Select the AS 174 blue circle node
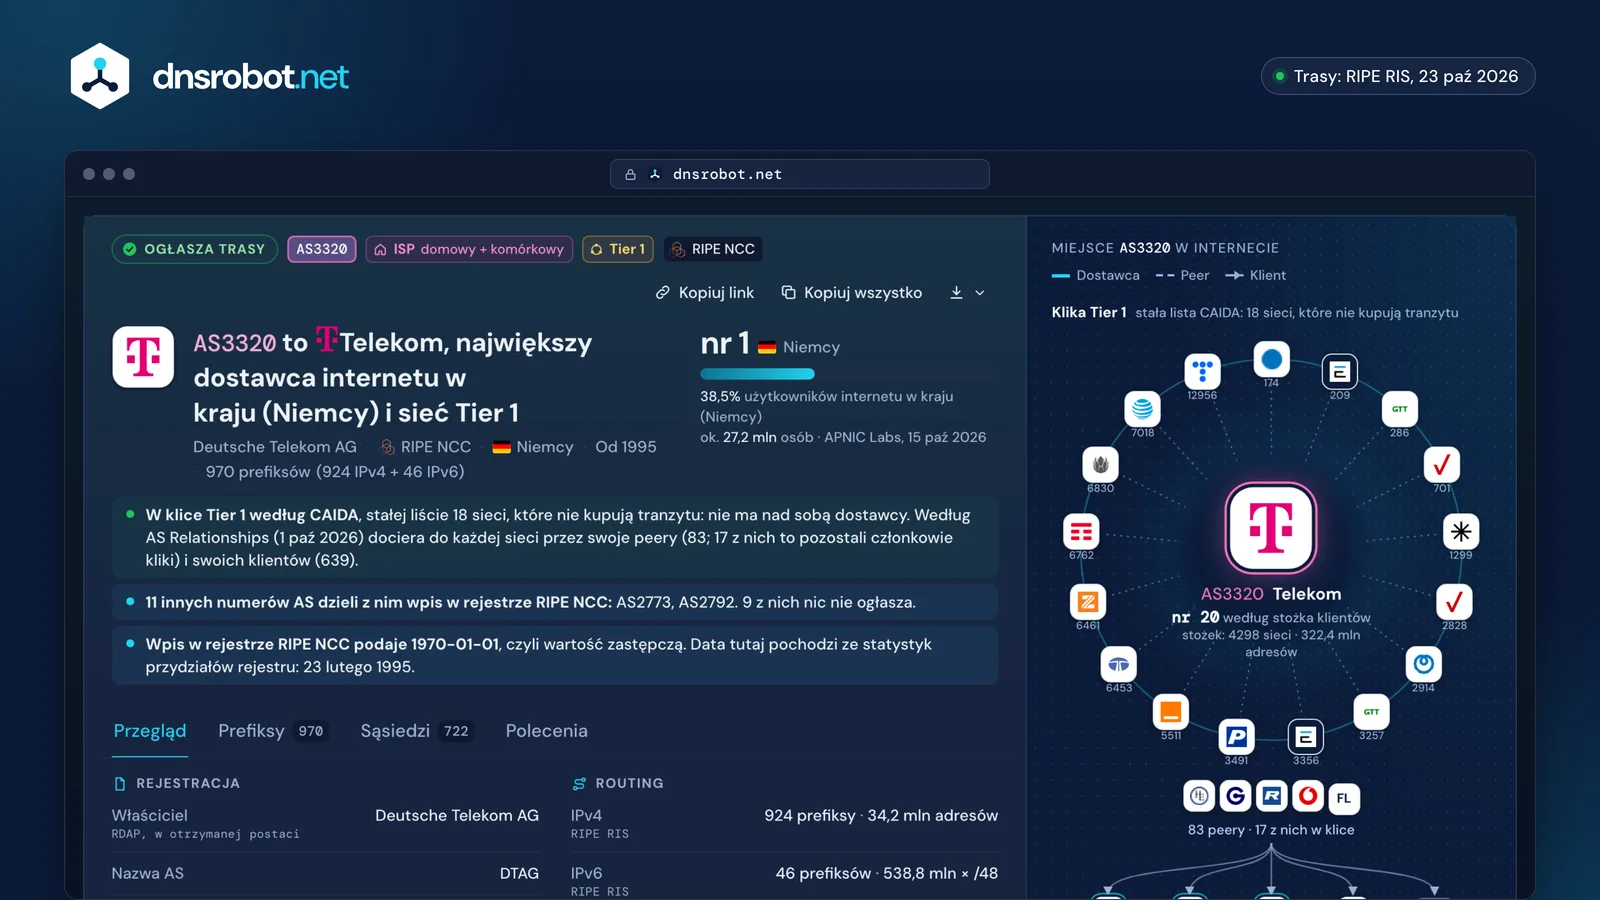This screenshot has height=900, width=1600. tap(1271, 359)
